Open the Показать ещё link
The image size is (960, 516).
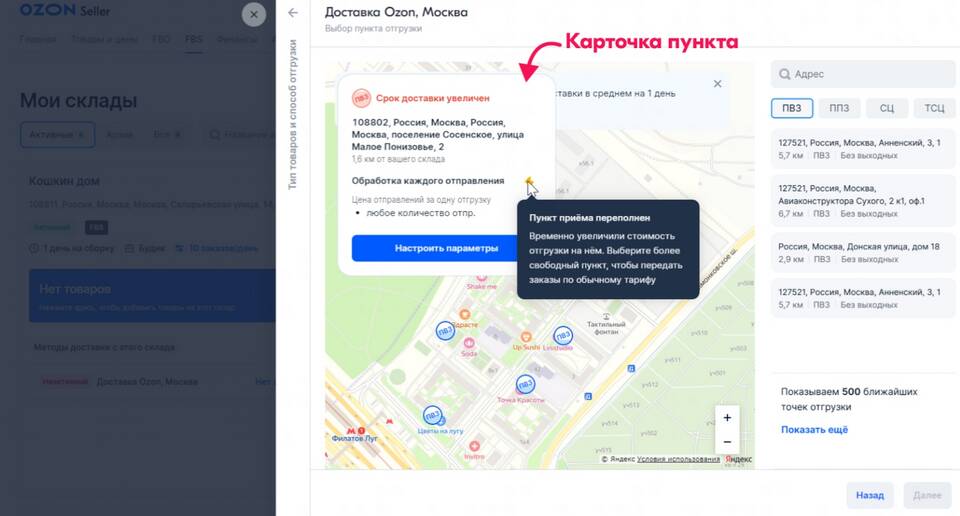tap(814, 429)
